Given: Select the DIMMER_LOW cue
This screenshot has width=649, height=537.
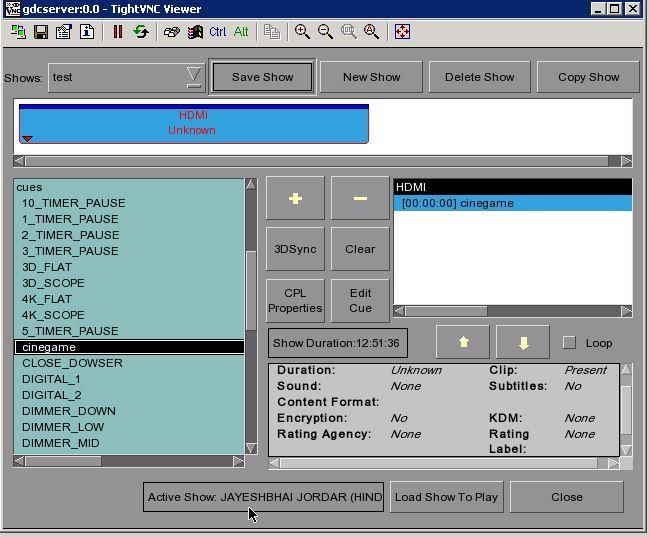Looking at the screenshot, I should [129, 427].
